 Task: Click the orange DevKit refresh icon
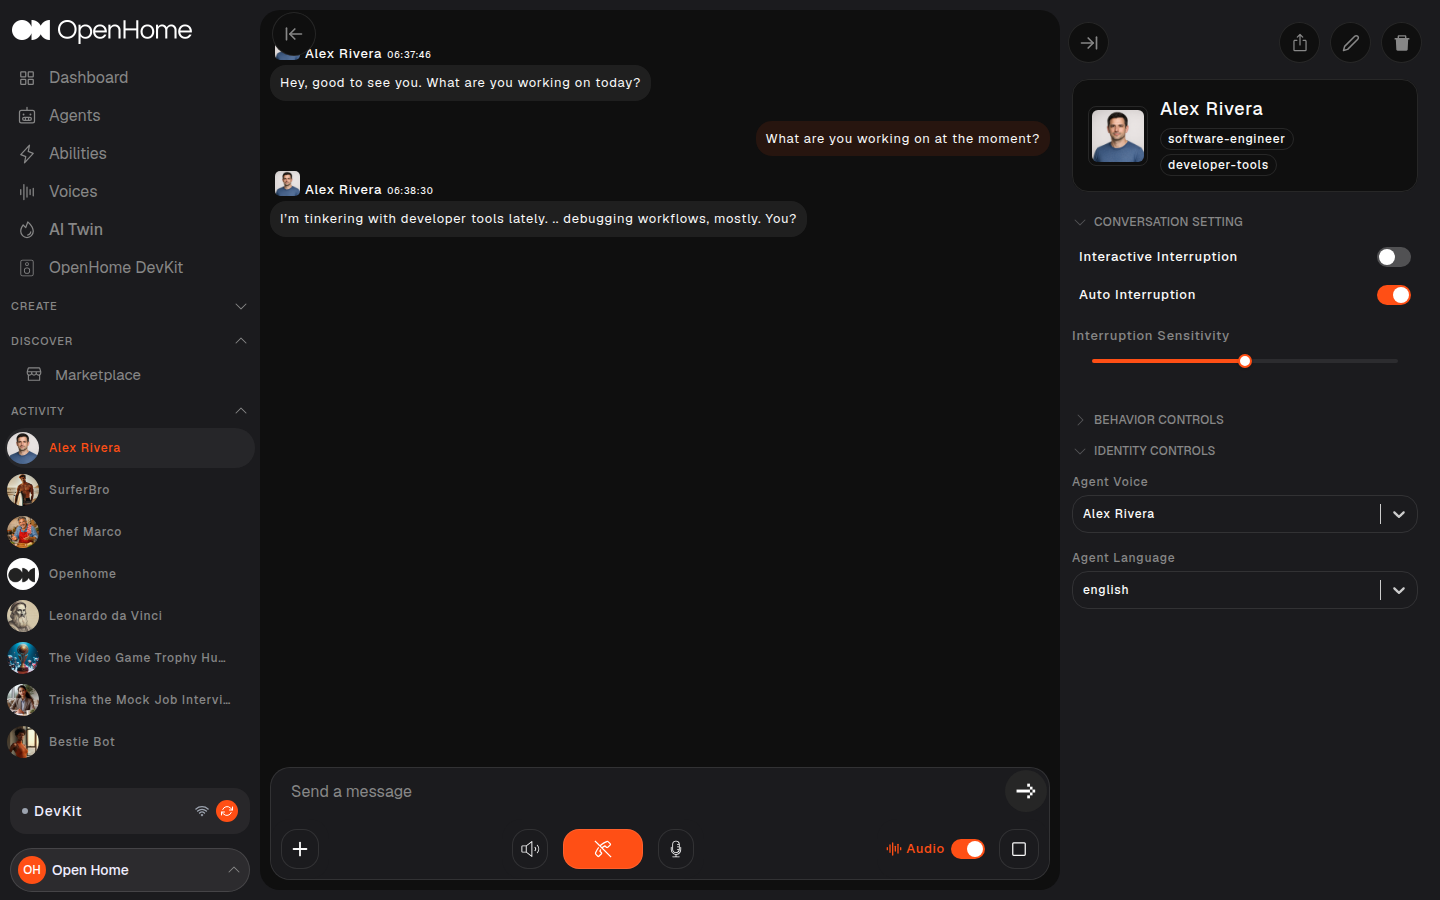click(x=227, y=811)
